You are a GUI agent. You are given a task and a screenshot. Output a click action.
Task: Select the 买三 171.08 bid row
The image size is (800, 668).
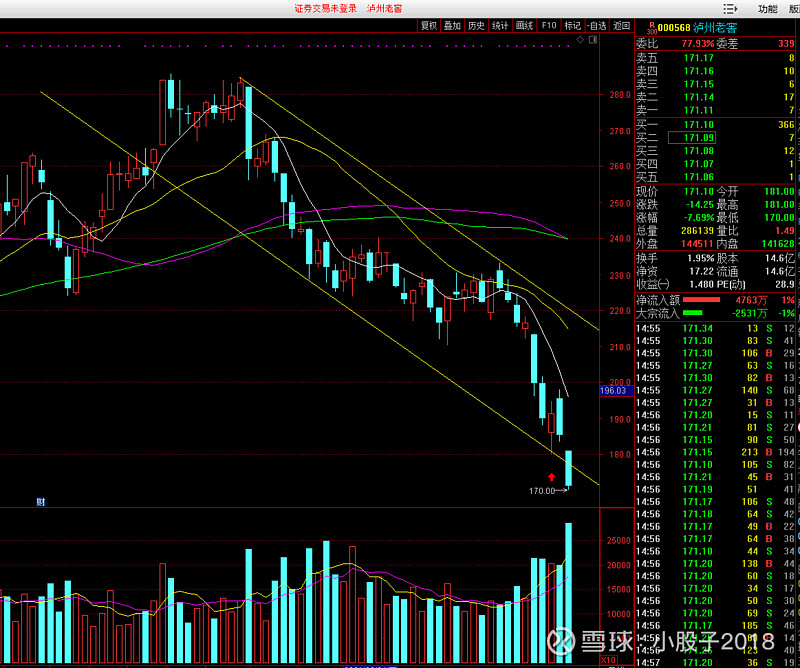point(715,151)
